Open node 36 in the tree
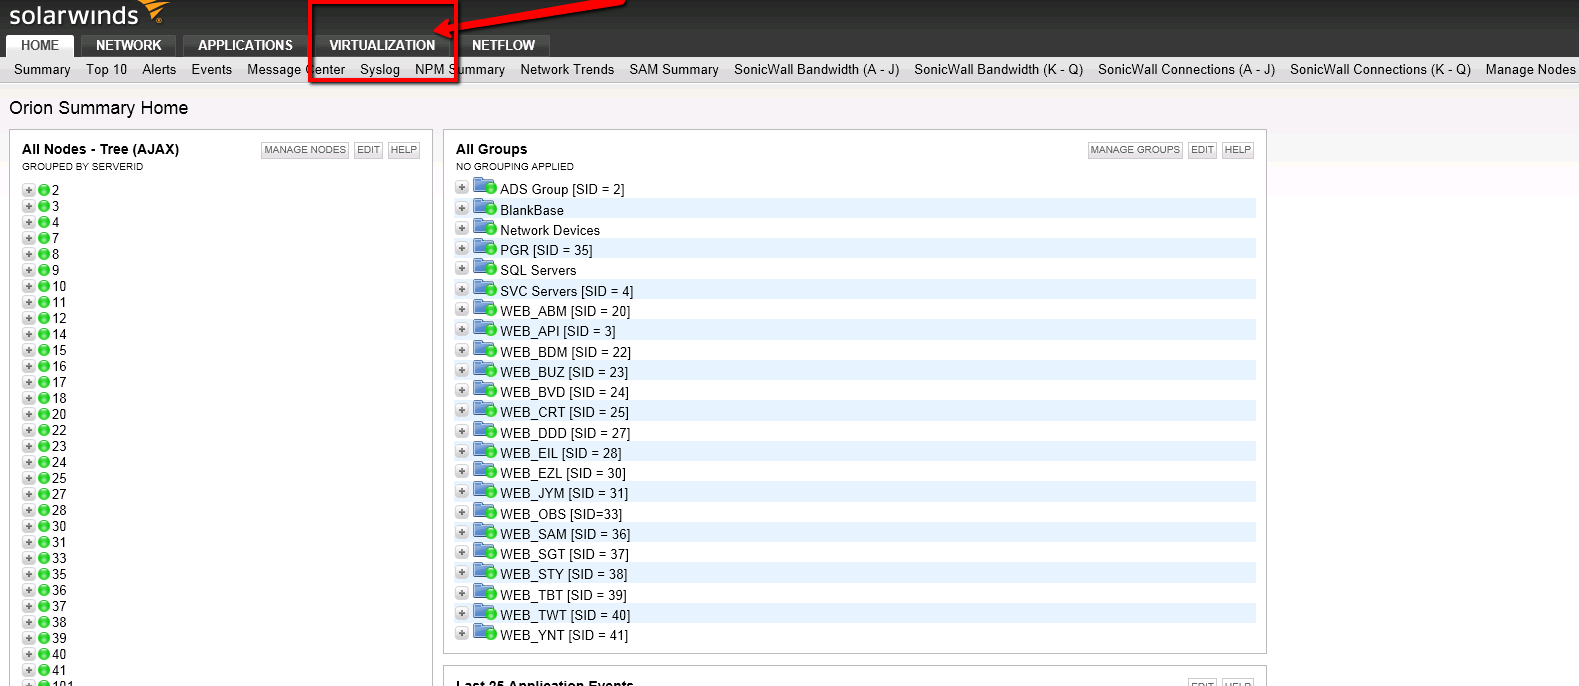 [59, 590]
